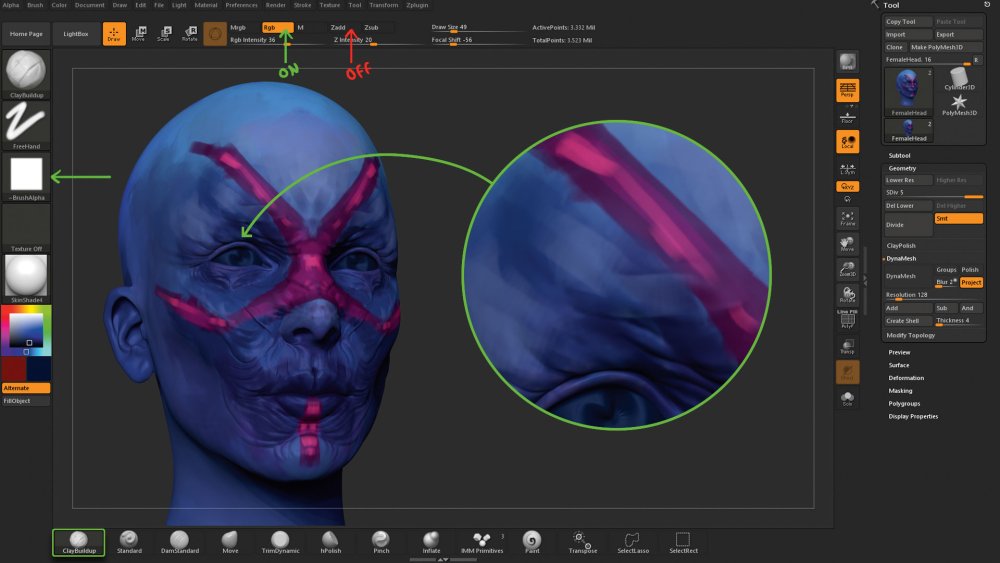Viewport: 1000px width, 563px height.
Task: Collapse the DynaMesh subsection header
Action: 901,258
